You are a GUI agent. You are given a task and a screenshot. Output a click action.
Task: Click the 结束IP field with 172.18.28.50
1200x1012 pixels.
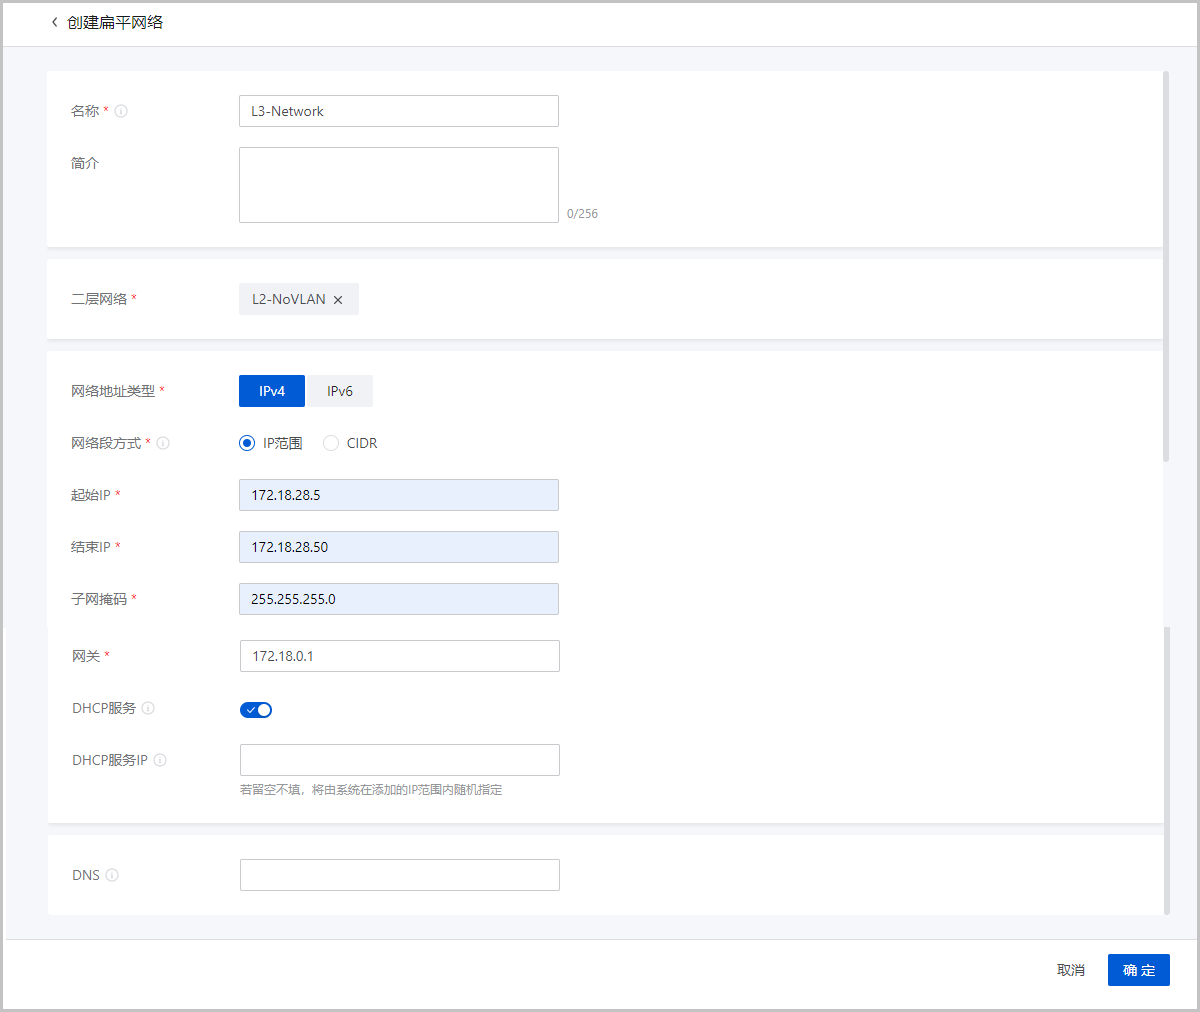(398, 547)
